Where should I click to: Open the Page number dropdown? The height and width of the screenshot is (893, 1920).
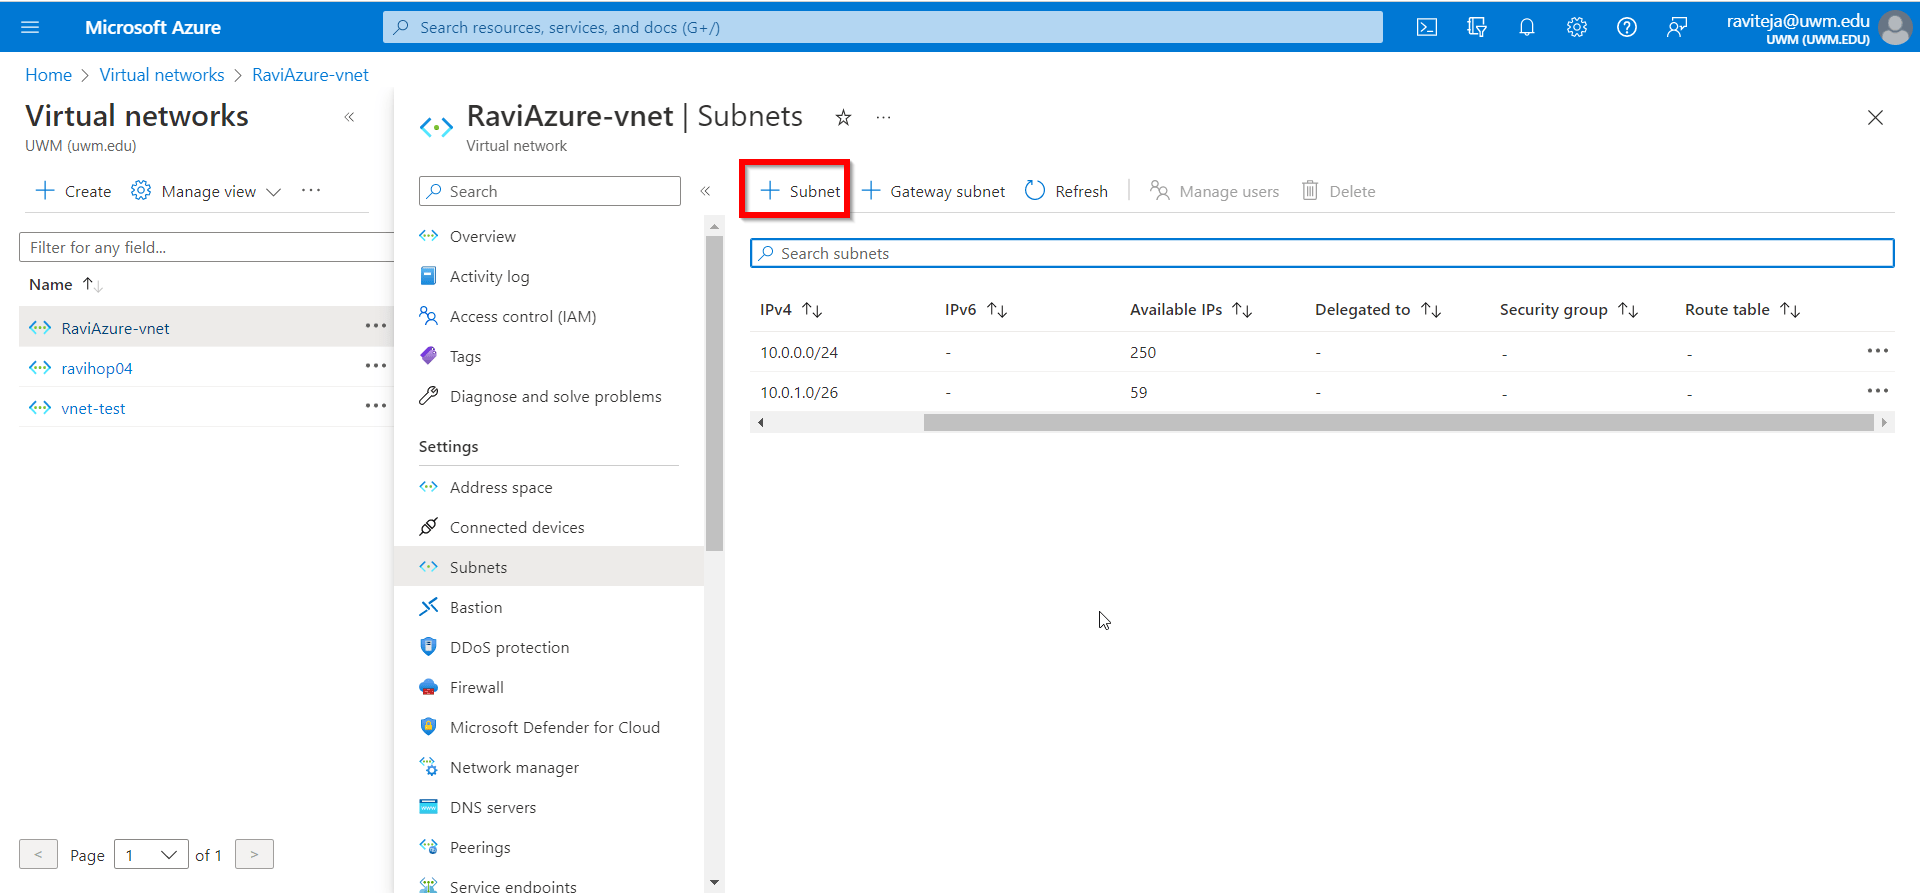151,854
